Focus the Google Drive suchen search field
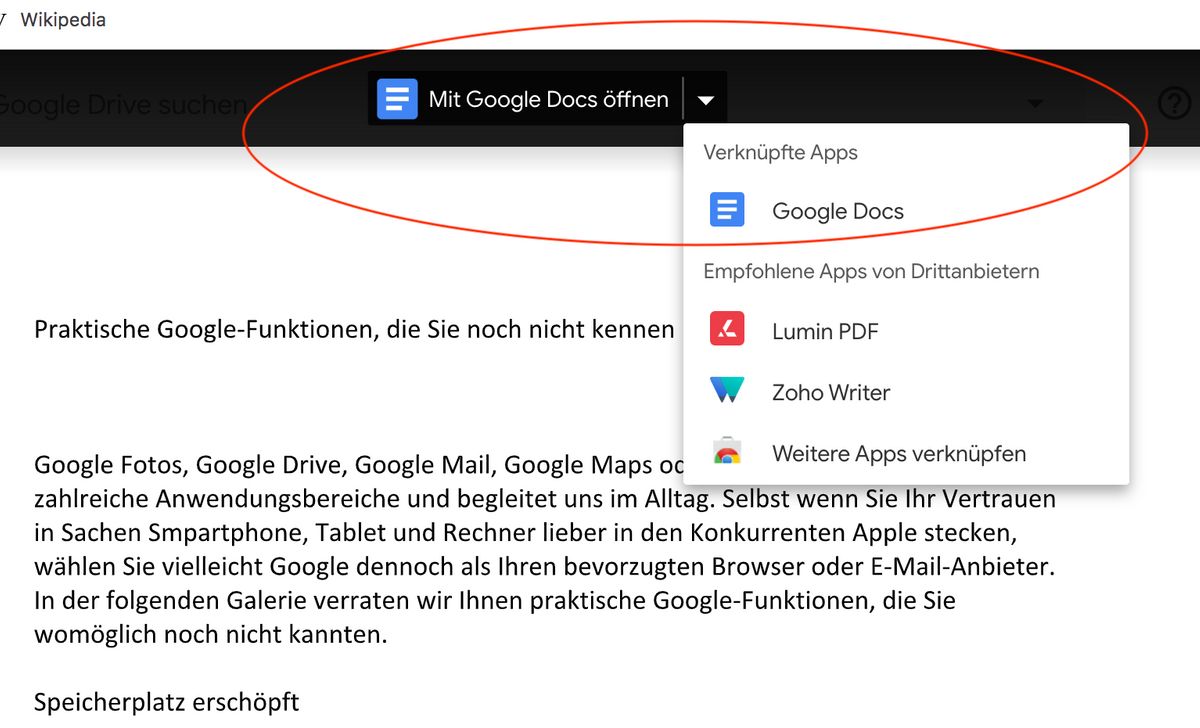This screenshot has height=728, width=1200. (124, 104)
